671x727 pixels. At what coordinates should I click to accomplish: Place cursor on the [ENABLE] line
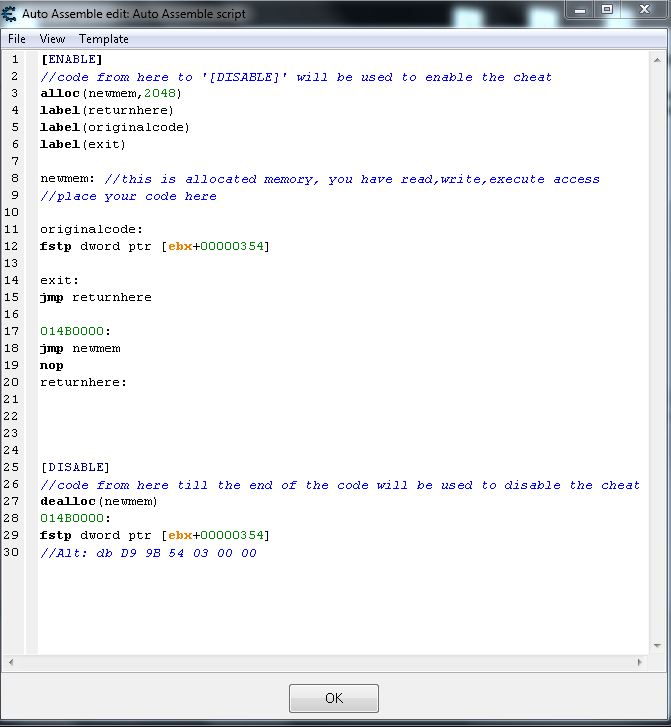(71, 60)
